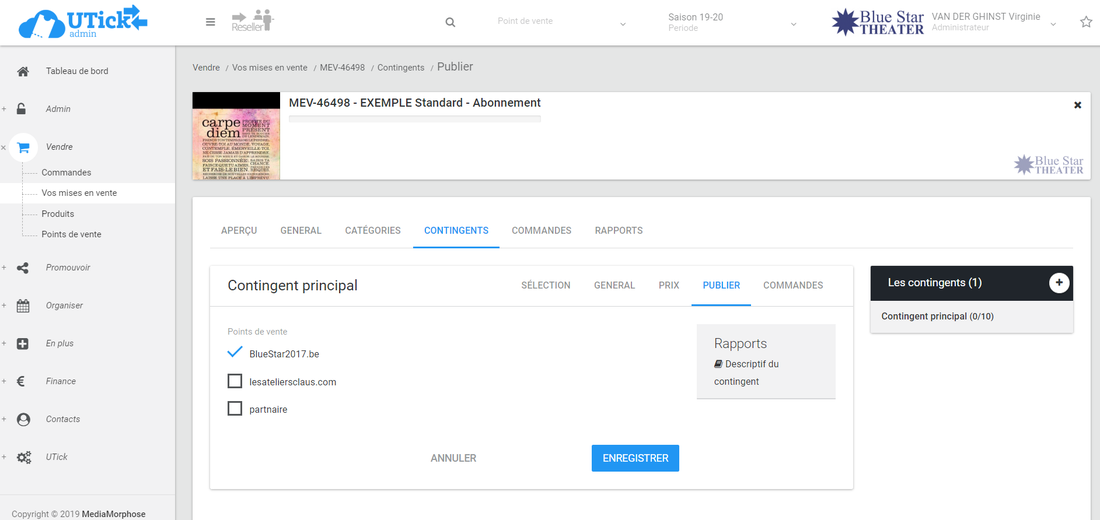Check the lesateliersclaus.com checkbox
1100x520 pixels.
click(235, 381)
